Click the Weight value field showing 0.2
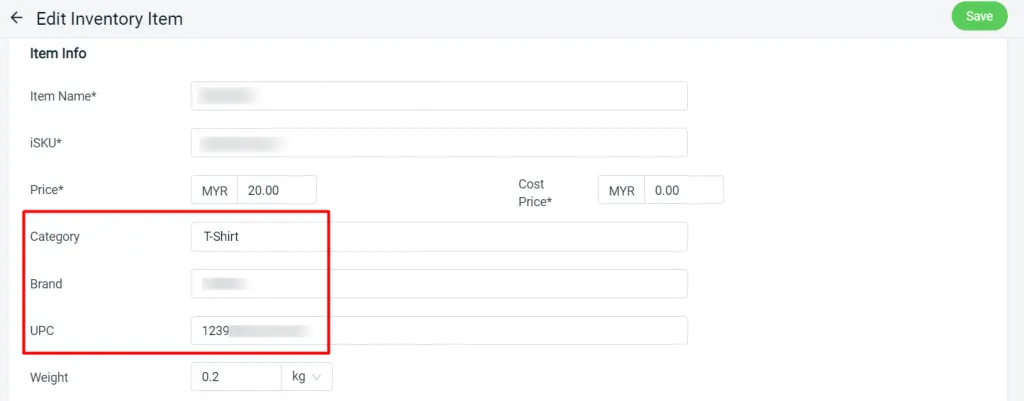1024x401 pixels. pyautogui.click(x=236, y=377)
